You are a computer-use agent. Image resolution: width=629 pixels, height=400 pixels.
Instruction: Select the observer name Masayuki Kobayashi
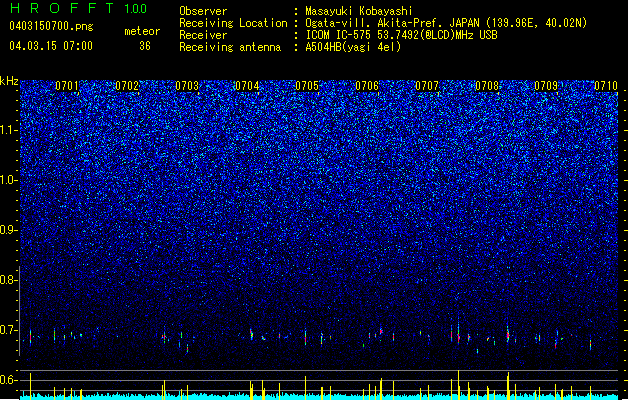tap(359, 11)
